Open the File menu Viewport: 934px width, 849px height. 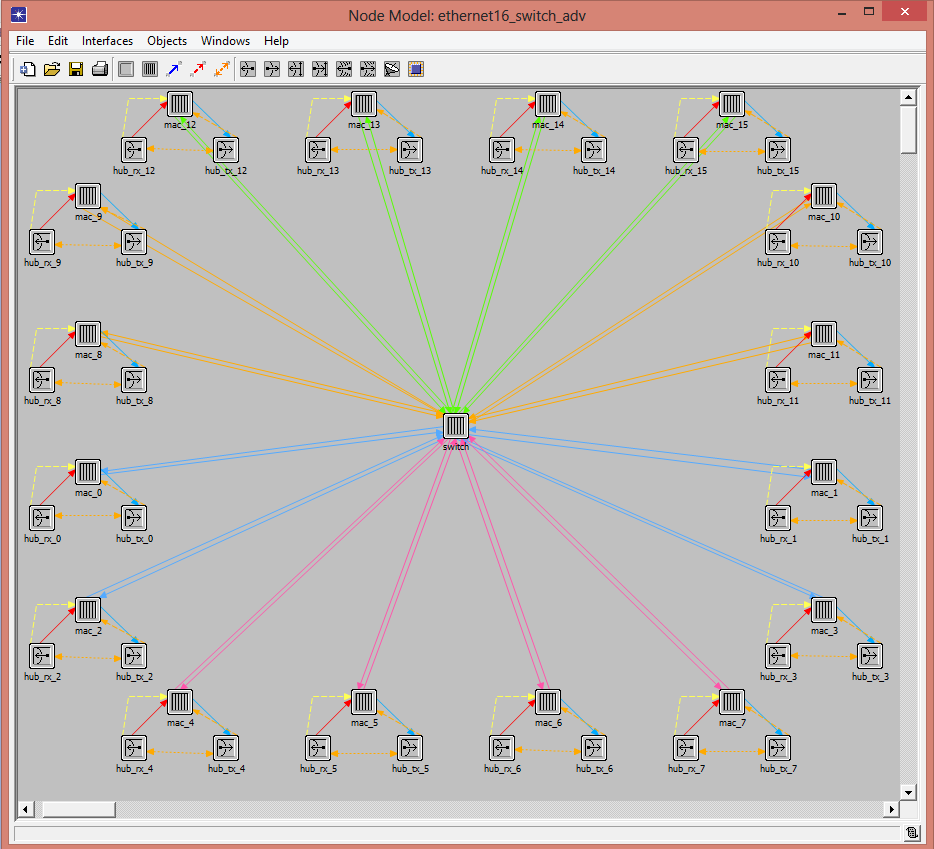25,41
